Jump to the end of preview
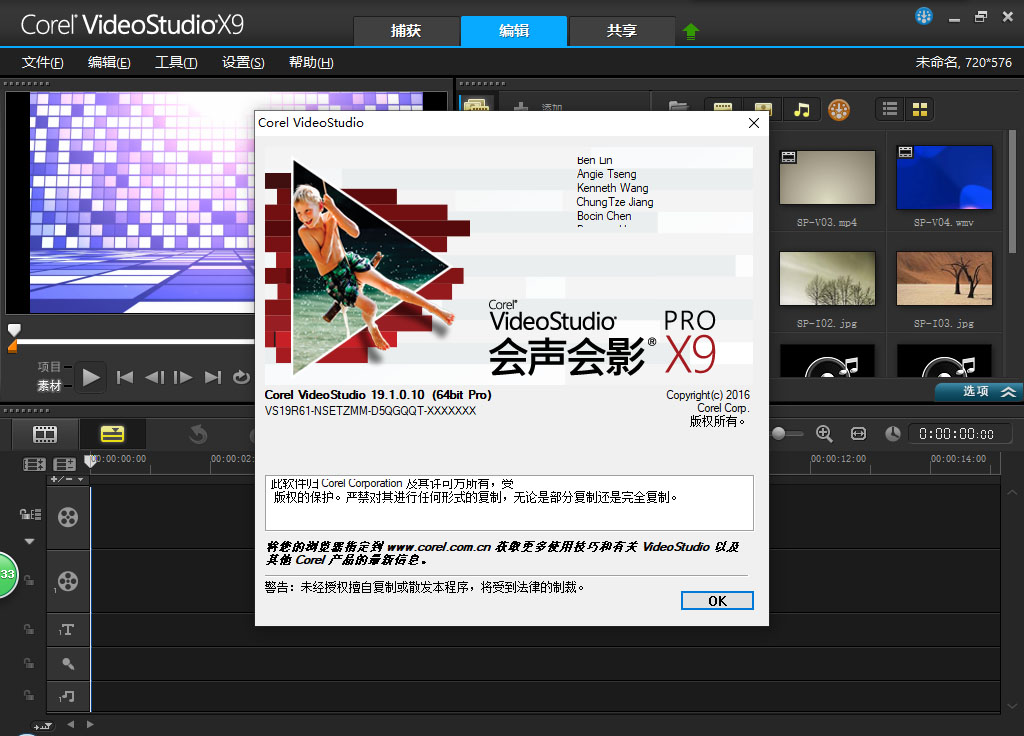 click(213, 377)
